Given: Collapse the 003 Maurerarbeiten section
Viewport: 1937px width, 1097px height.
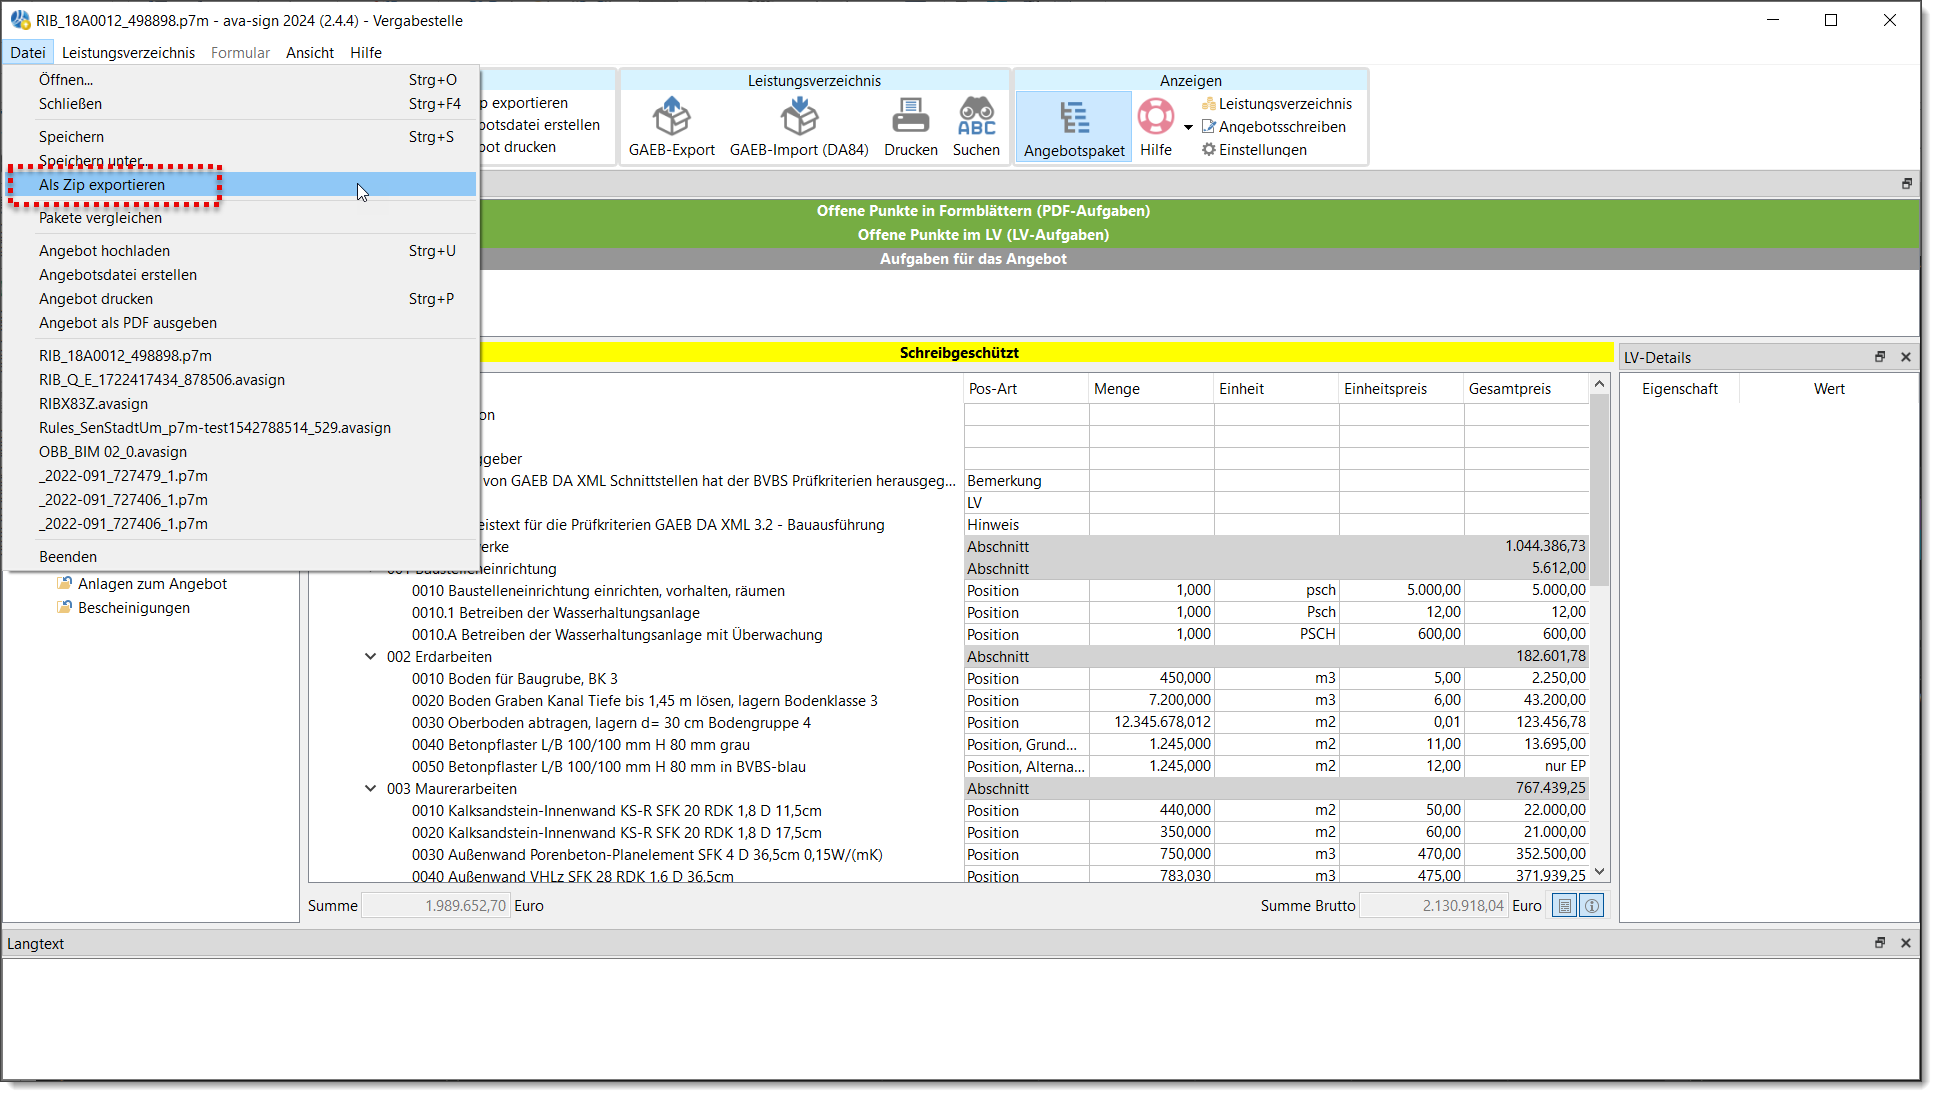Looking at the screenshot, I should click(x=370, y=789).
